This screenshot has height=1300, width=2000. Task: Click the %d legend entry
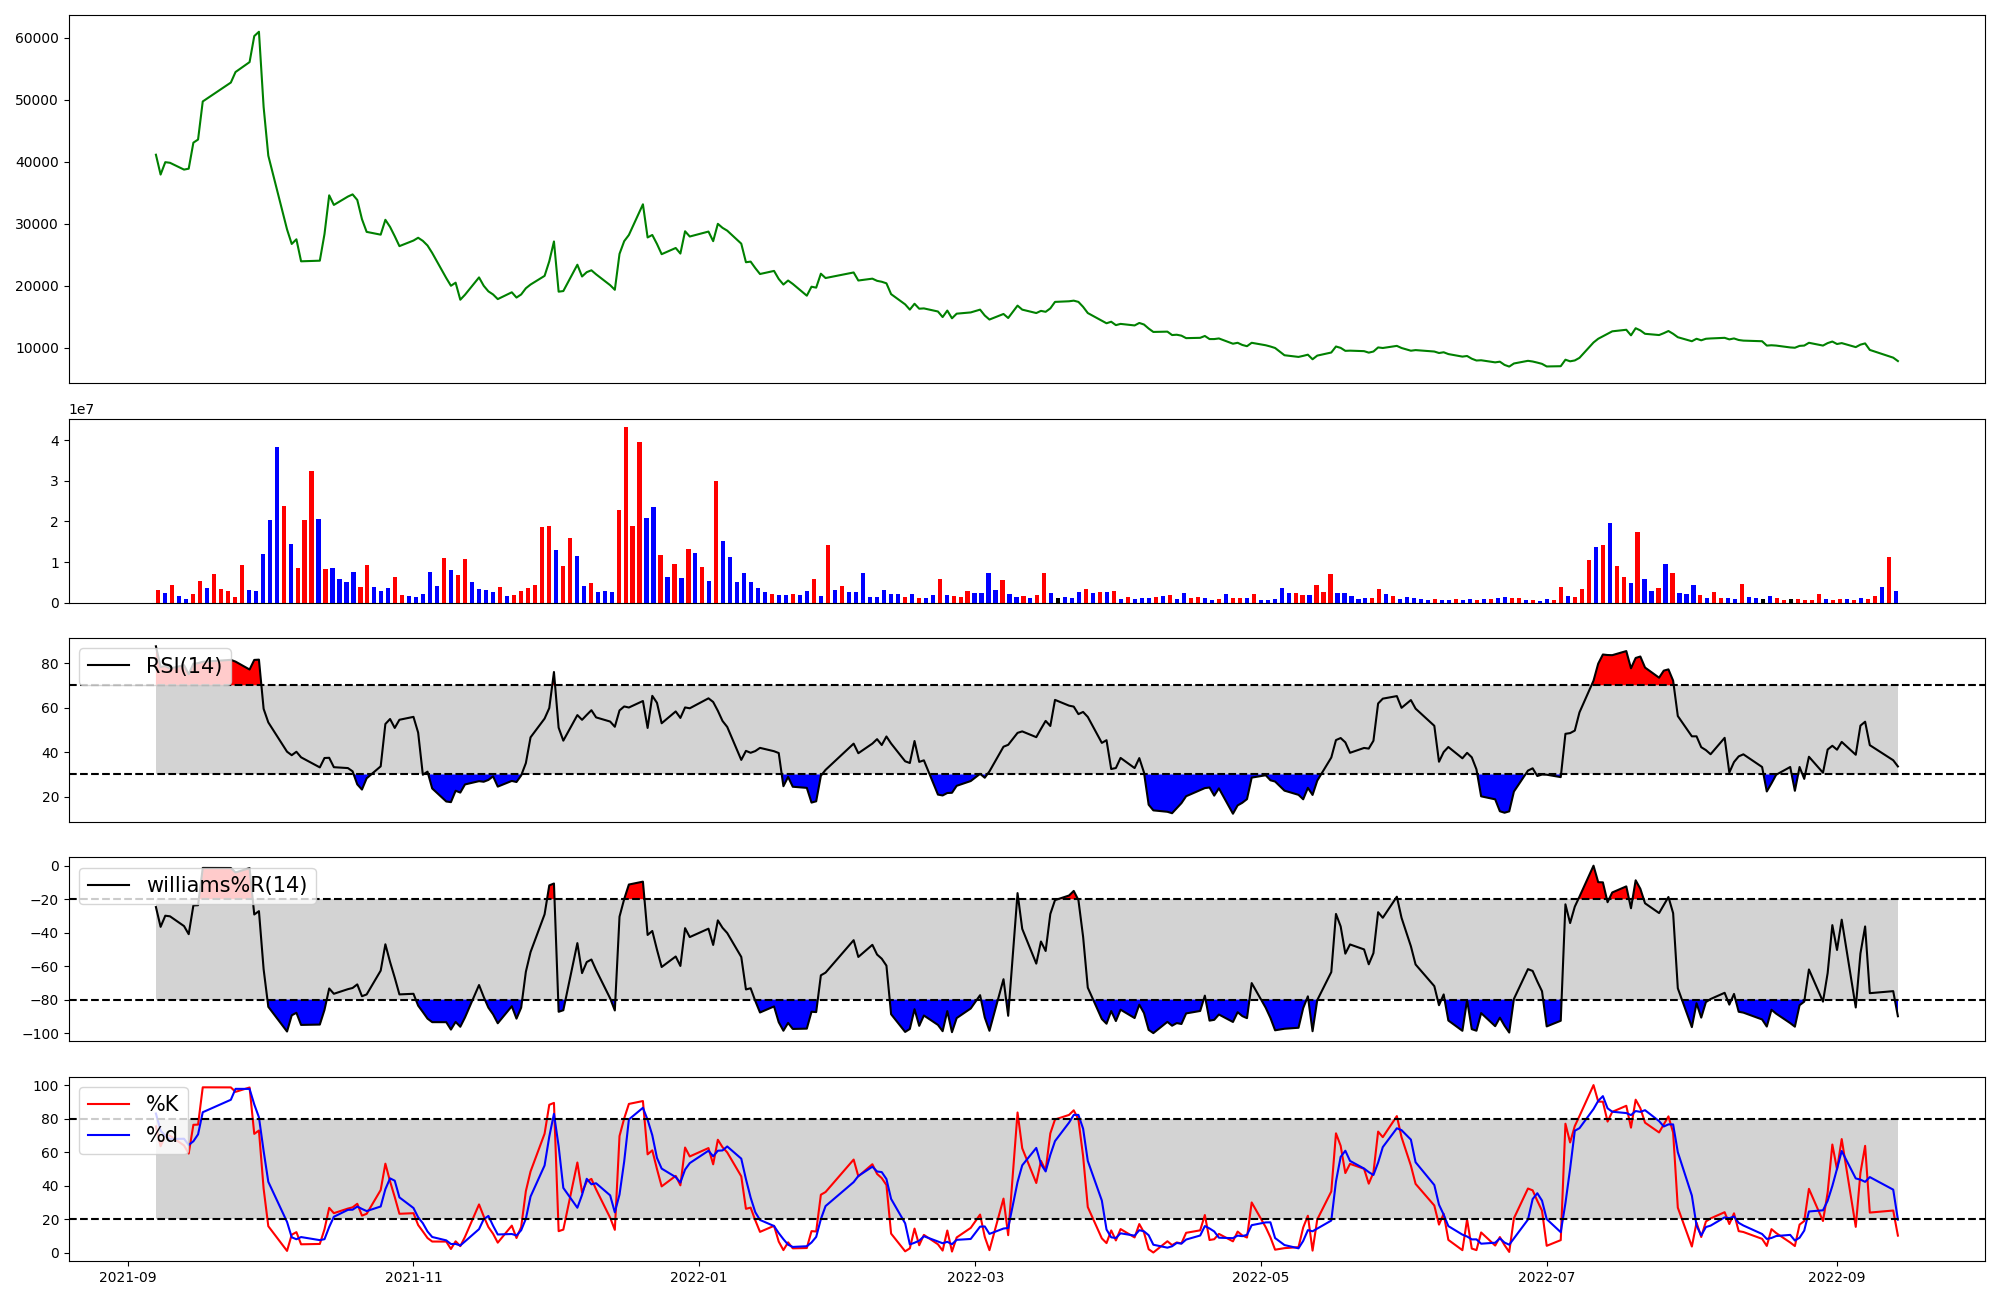pyautogui.click(x=162, y=1135)
